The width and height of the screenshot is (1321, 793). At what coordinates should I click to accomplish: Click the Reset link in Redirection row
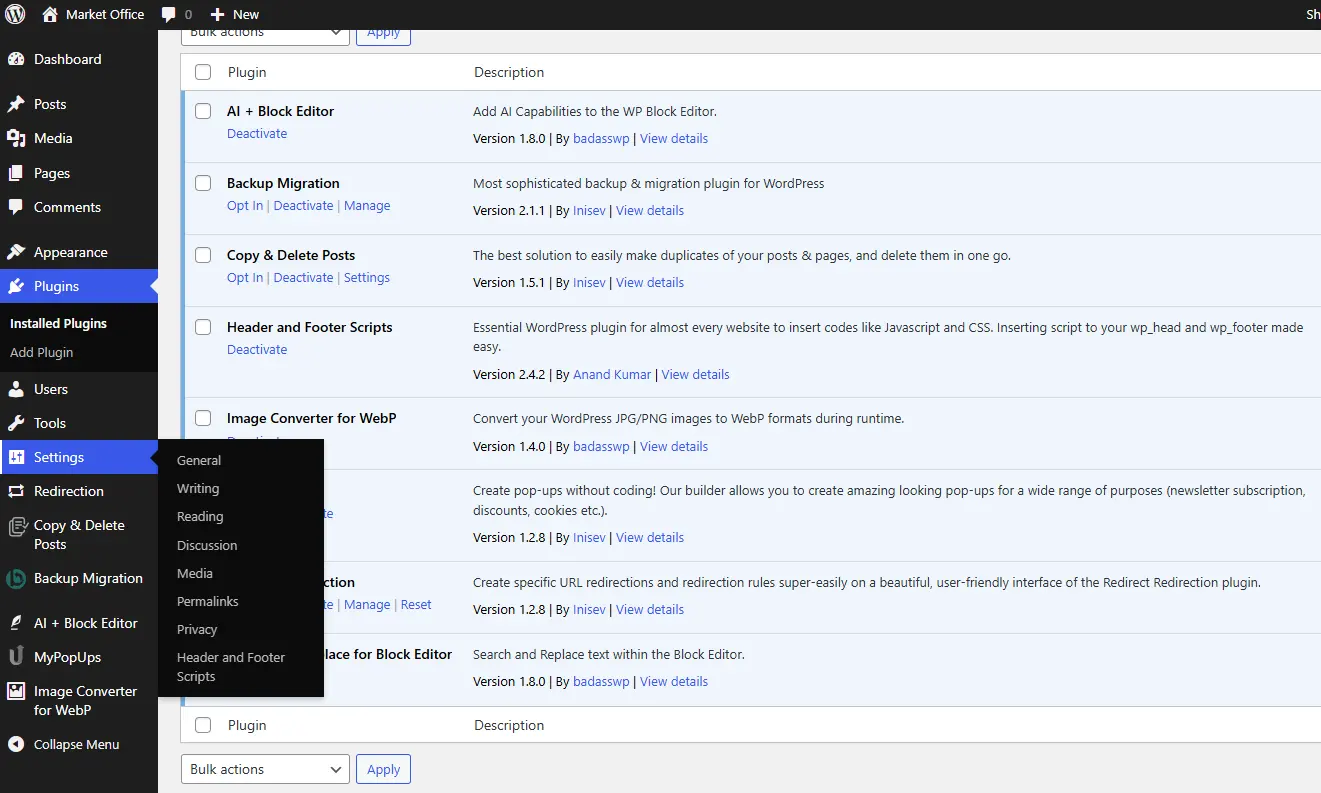point(416,604)
